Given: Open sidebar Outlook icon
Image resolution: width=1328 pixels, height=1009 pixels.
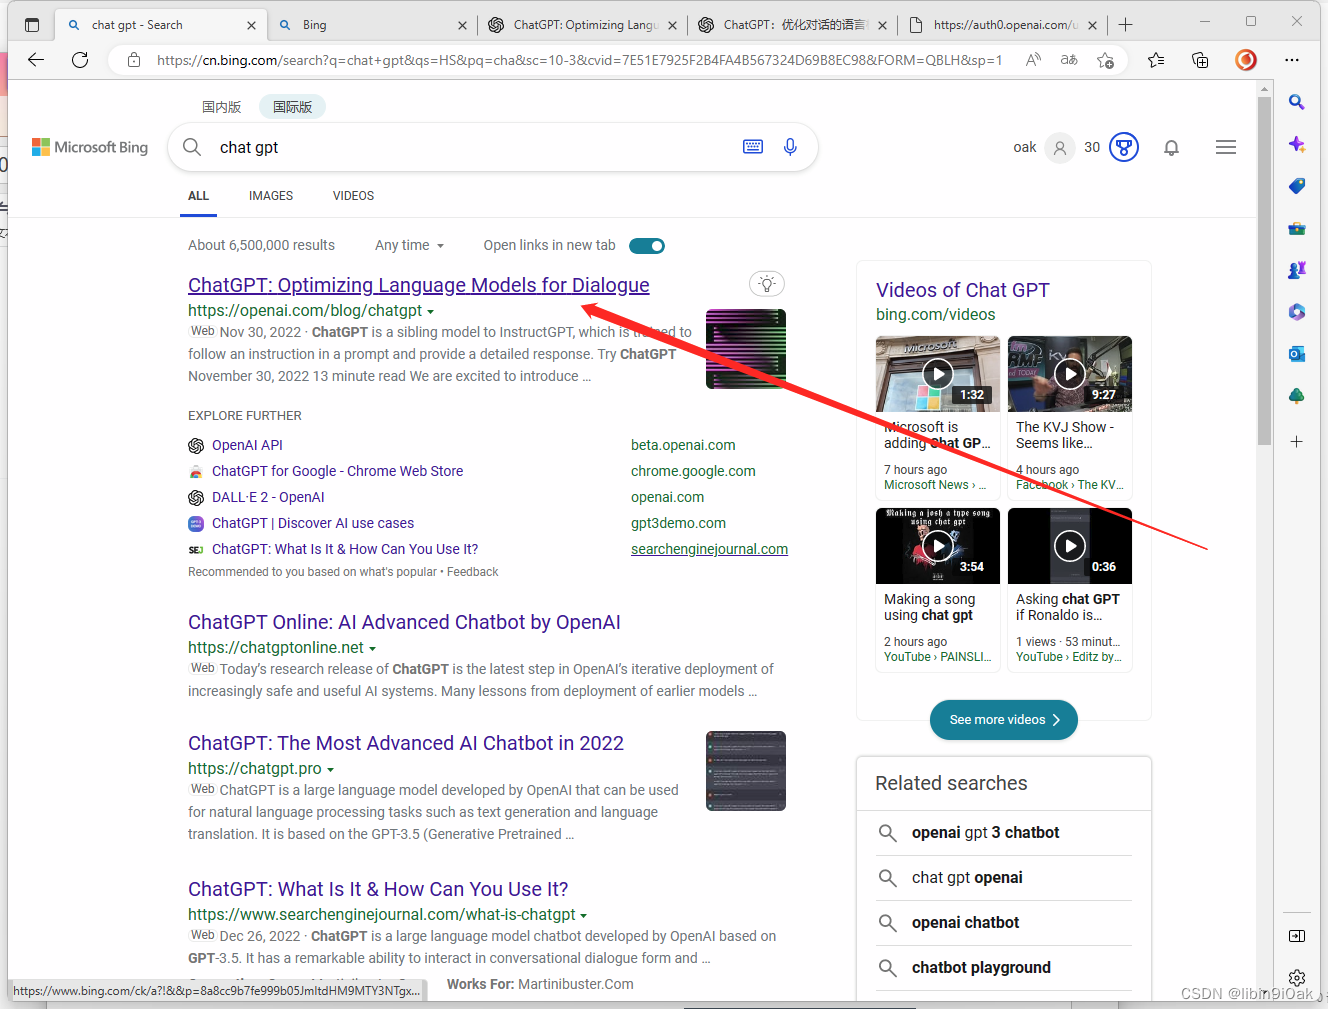Looking at the screenshot, I should point(1297,354).
